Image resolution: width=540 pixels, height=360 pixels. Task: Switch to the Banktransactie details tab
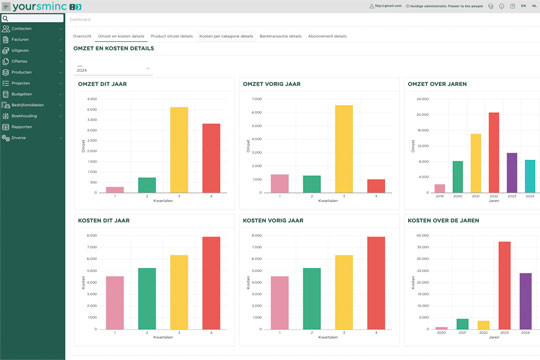click(281, 36)
